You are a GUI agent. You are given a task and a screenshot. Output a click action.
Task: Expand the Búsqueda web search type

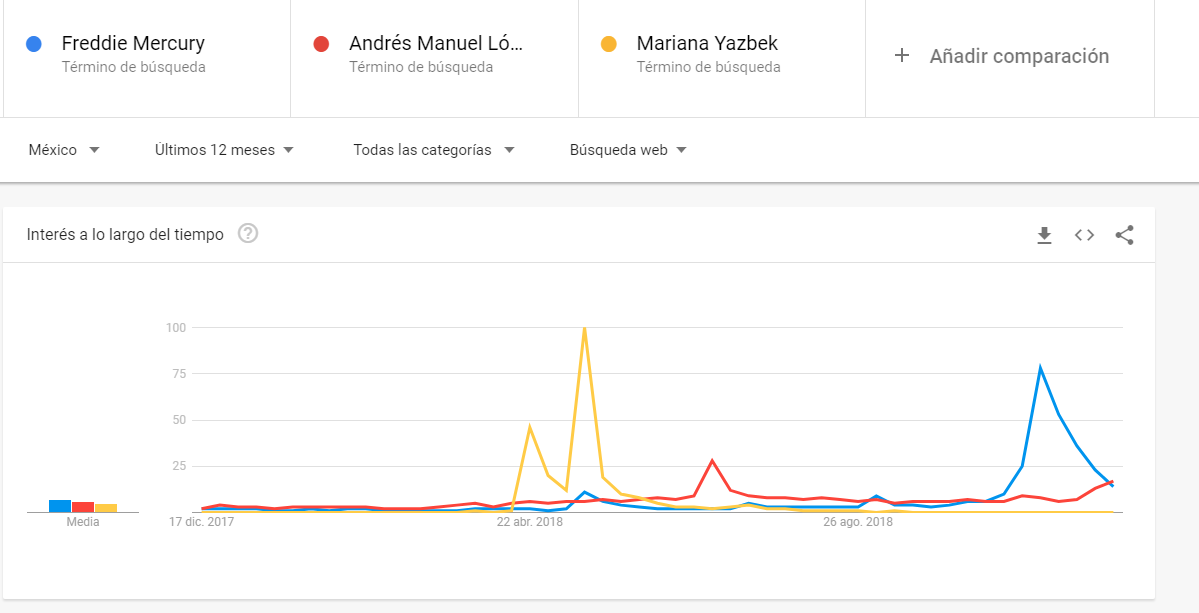coord(628,150)
